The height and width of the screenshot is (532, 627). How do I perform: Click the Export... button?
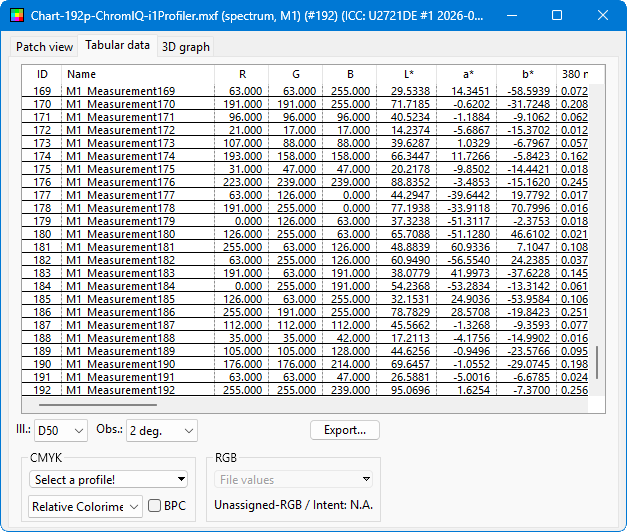(345, 430)
